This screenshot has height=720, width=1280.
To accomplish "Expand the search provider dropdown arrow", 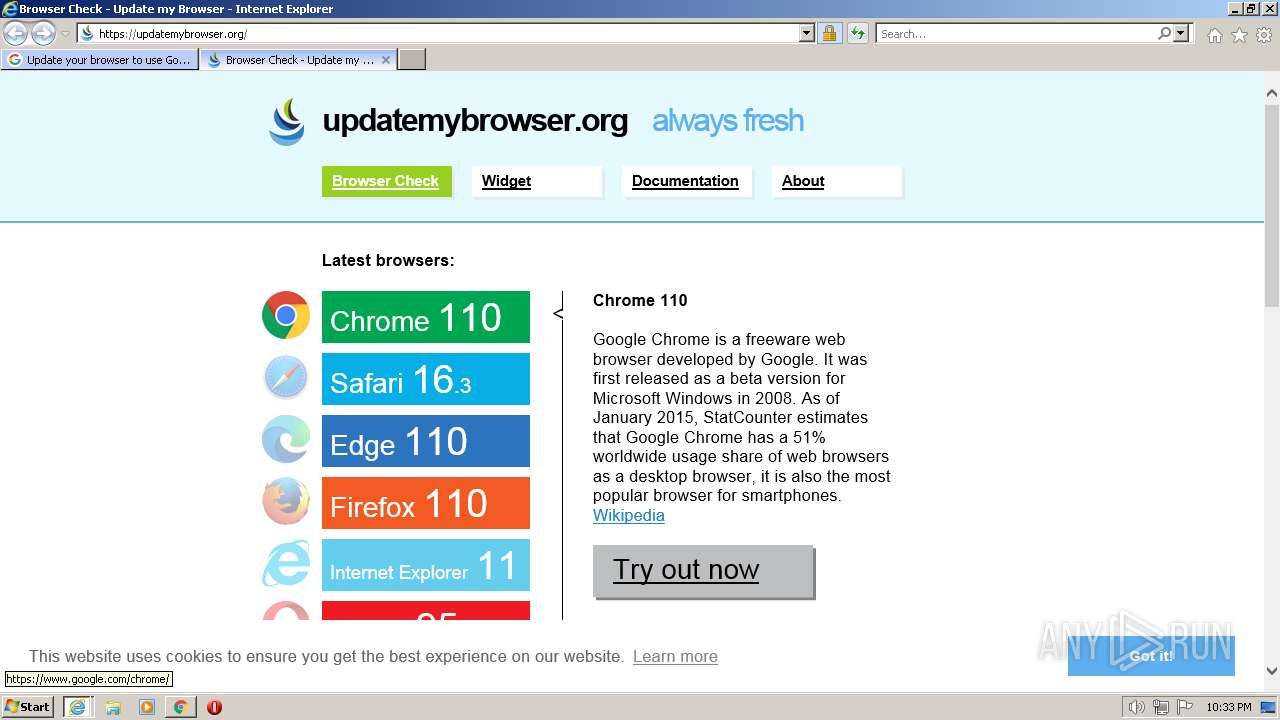I will (1182, 34).
